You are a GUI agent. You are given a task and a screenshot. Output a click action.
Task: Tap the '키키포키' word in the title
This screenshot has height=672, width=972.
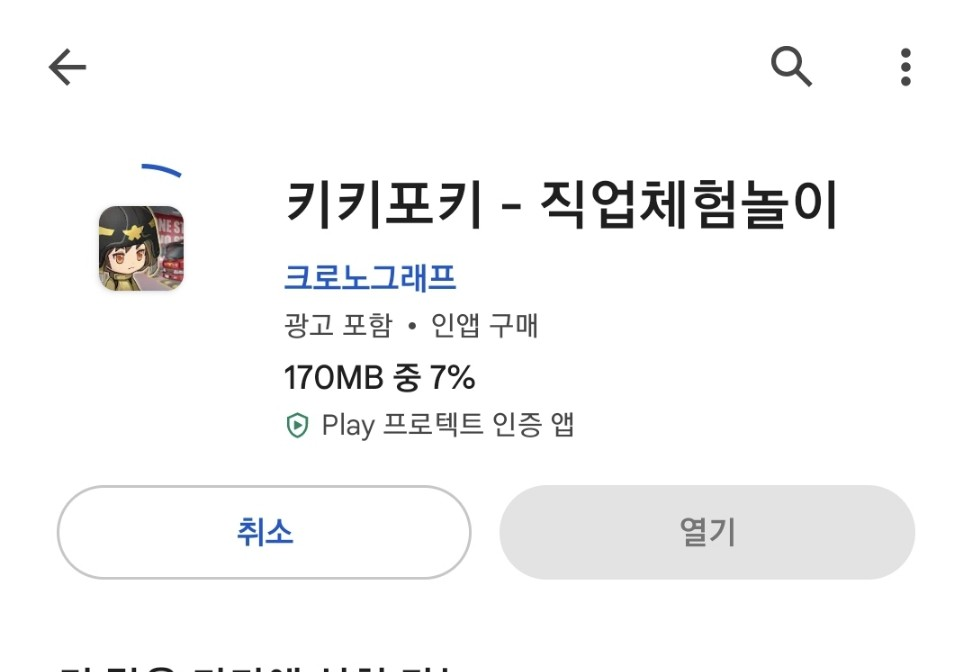pos(384,206)
